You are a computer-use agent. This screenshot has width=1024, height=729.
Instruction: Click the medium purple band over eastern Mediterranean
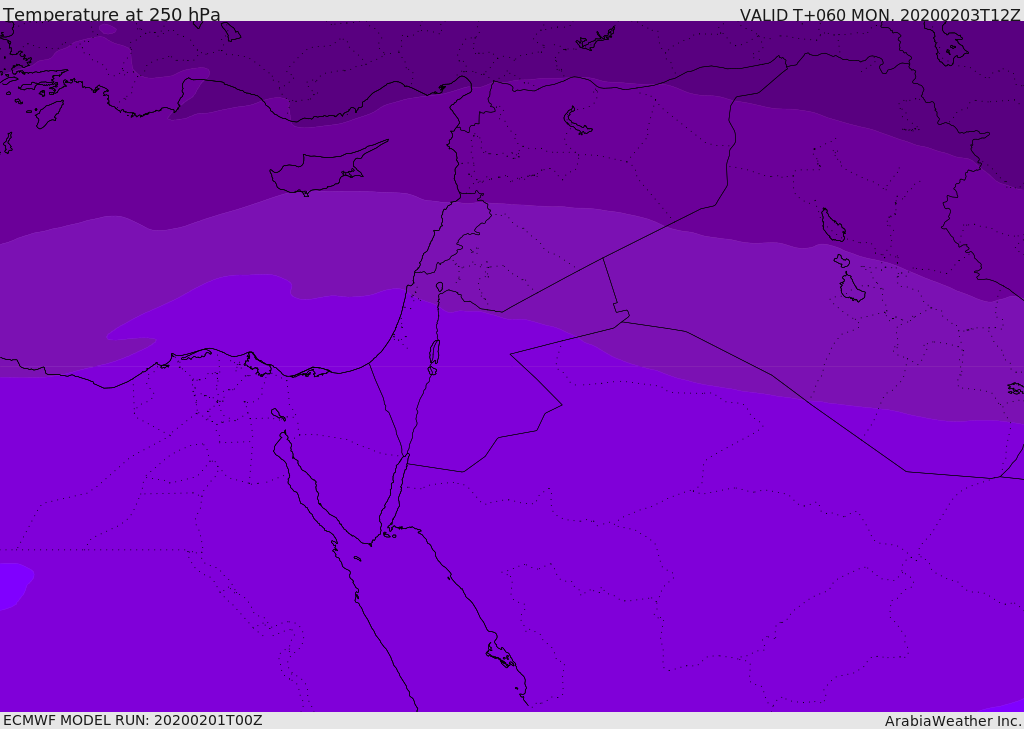coord(200,250)
